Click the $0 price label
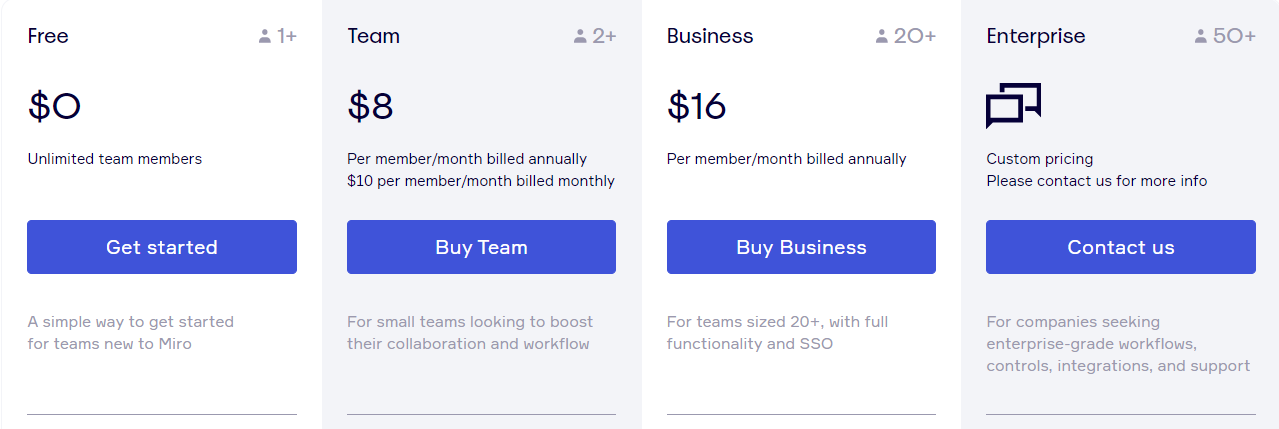The height and width of the screenshot is (429, 1279). point(54,106)
